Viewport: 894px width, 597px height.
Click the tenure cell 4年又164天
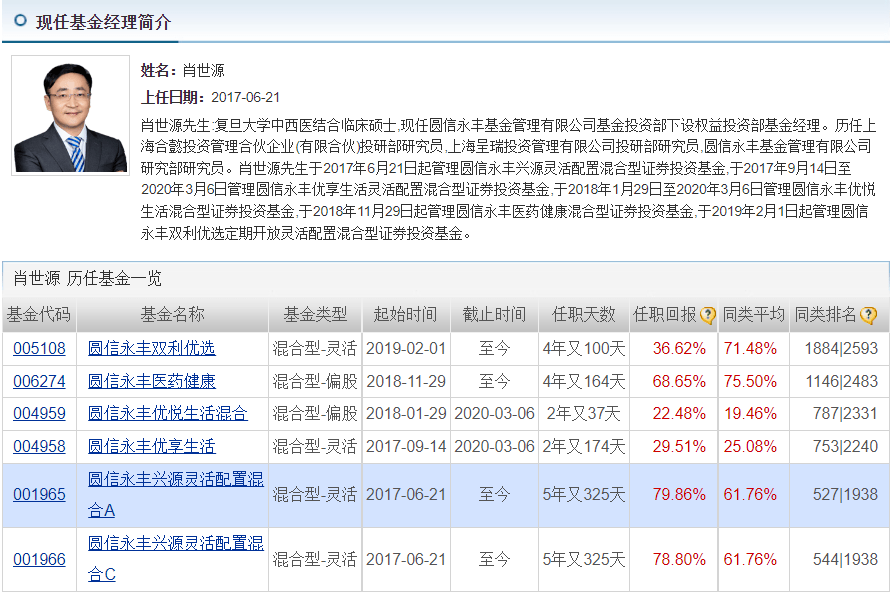[584, 381]
